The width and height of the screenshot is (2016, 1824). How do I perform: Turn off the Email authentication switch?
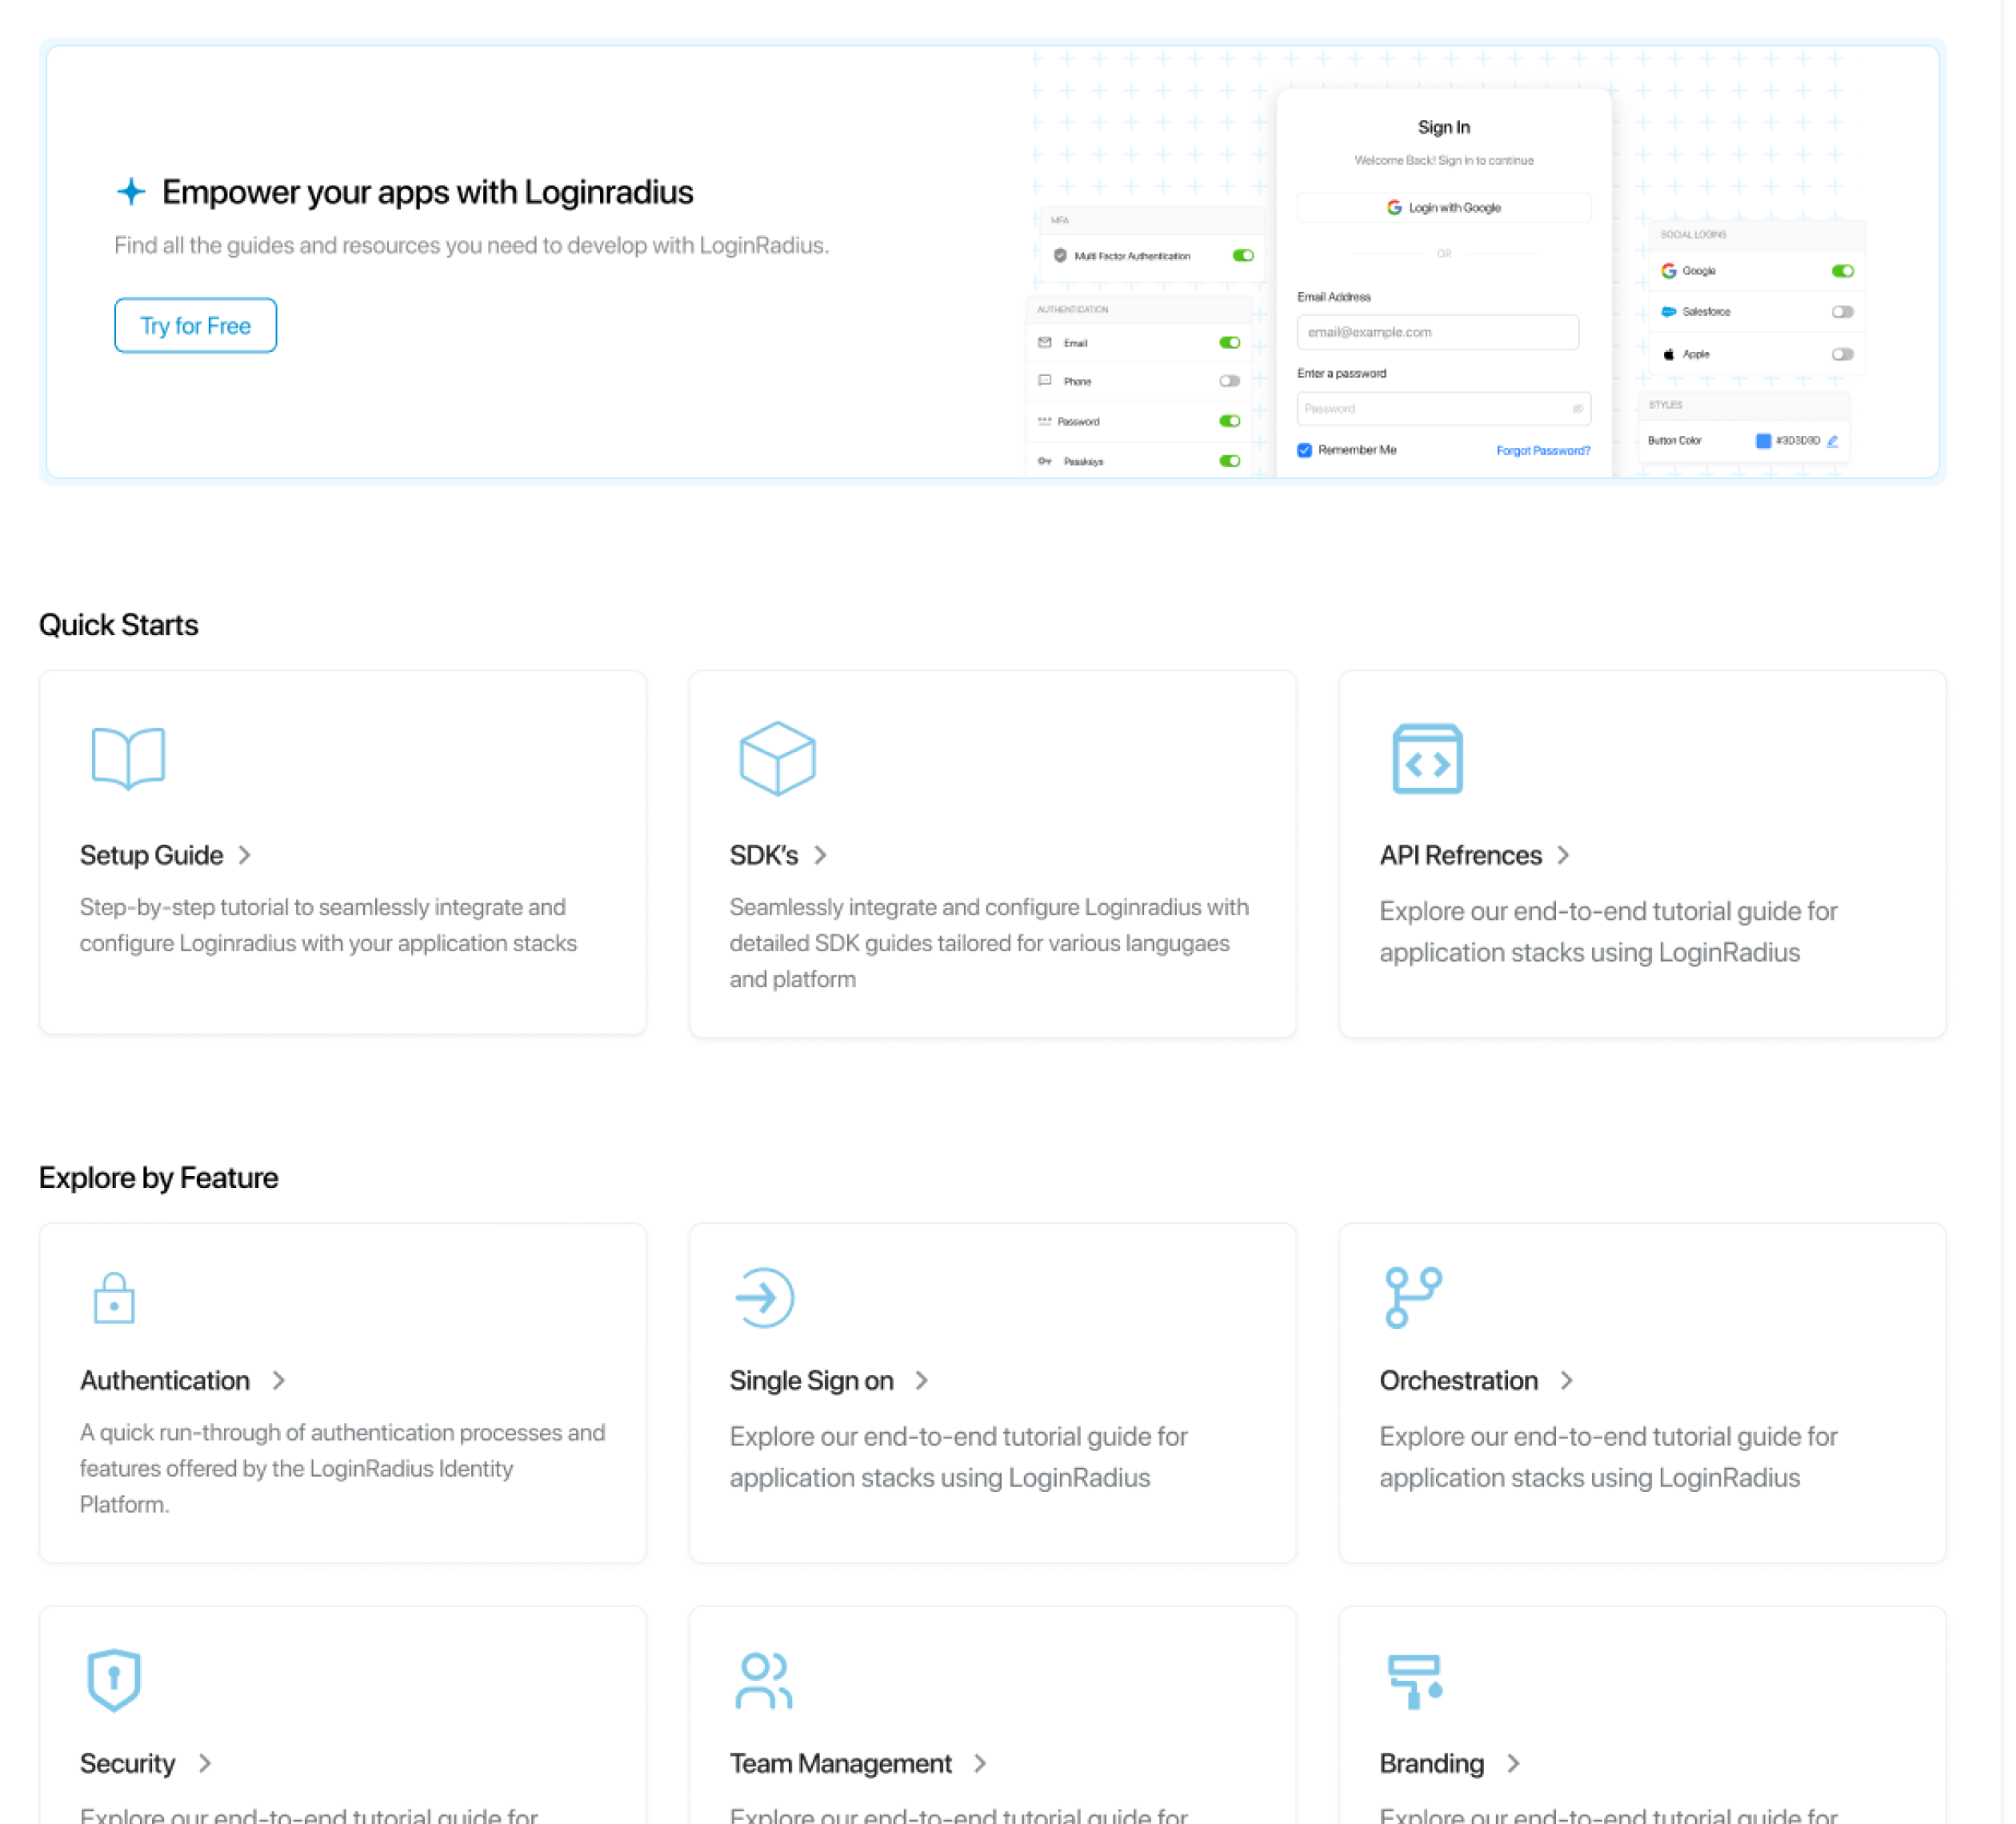(x=1230, y=343)
